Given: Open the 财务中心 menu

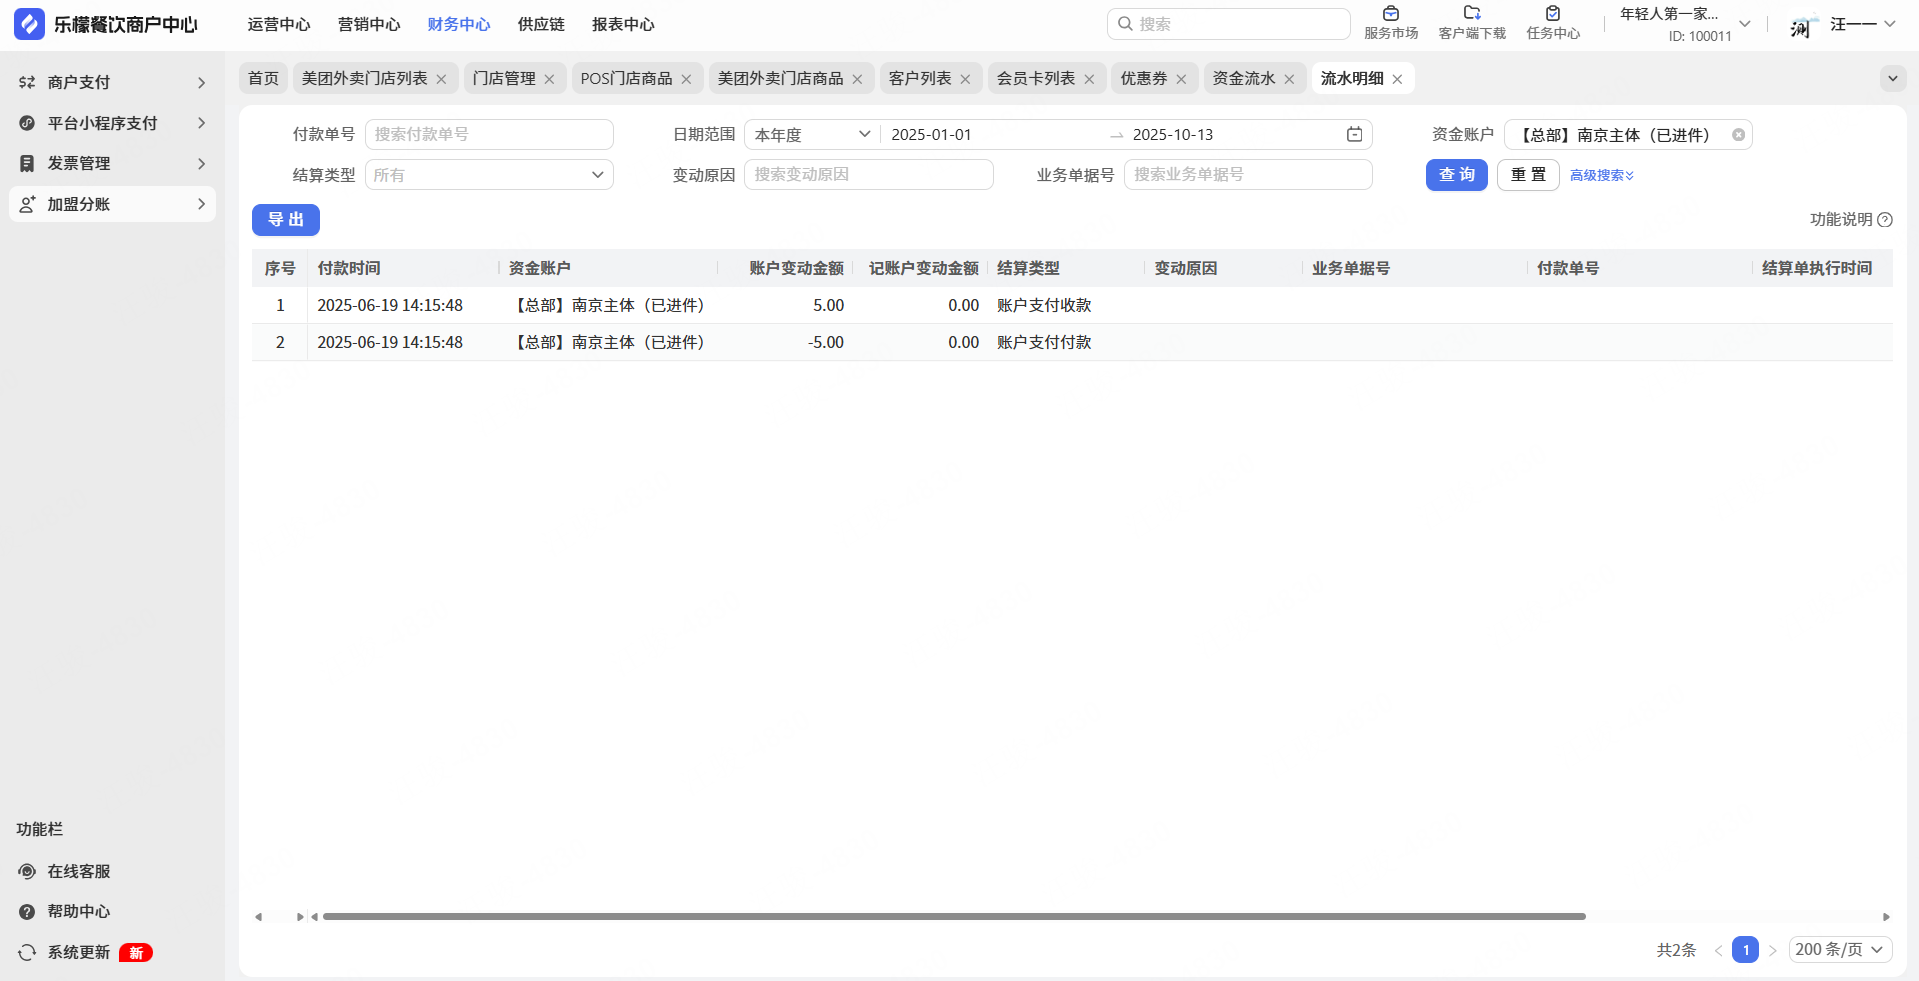Looking at the screenshot, I should tap(459, 24).
